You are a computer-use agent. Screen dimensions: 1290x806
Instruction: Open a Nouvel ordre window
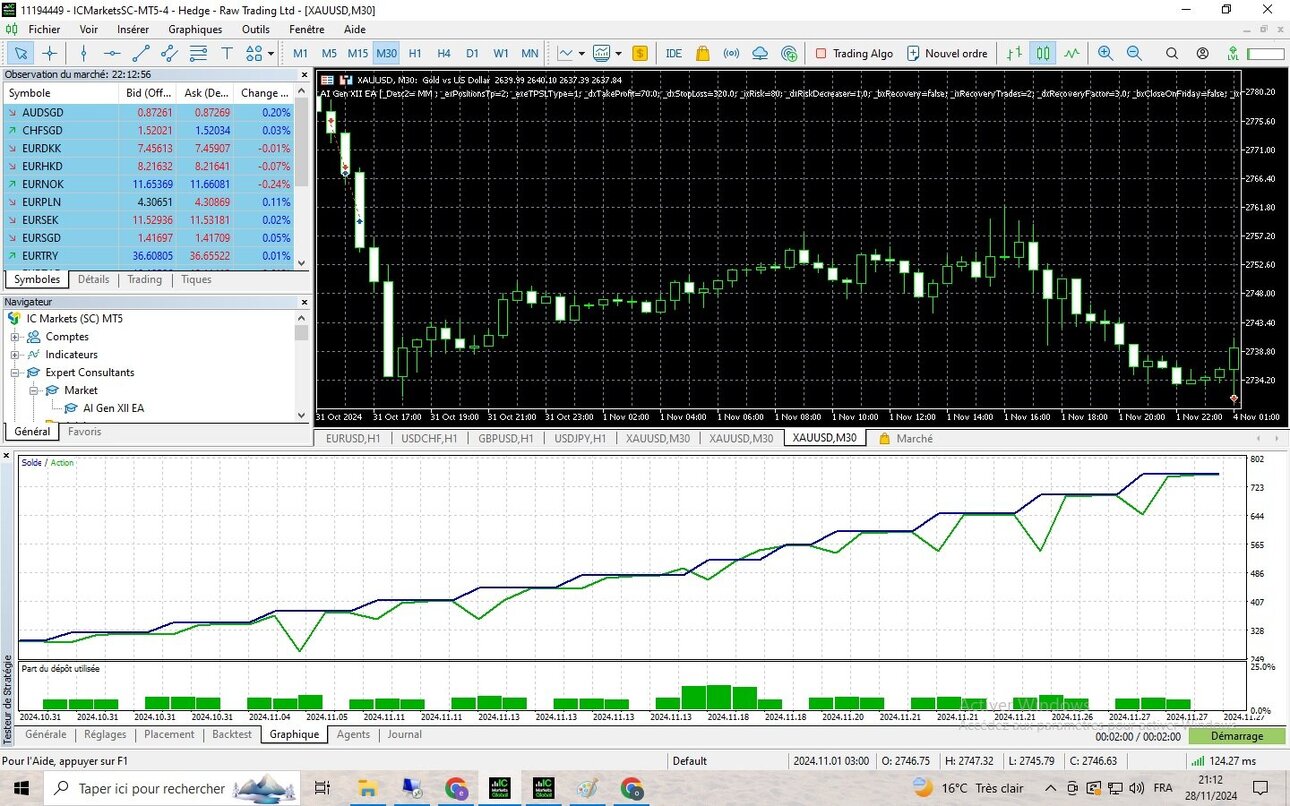(x=947, y=53)
